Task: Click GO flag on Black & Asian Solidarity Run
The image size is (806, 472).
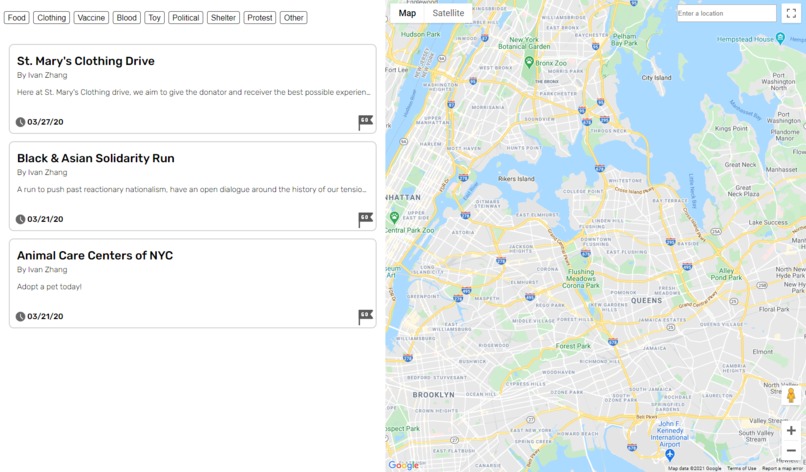Action: 365,220
